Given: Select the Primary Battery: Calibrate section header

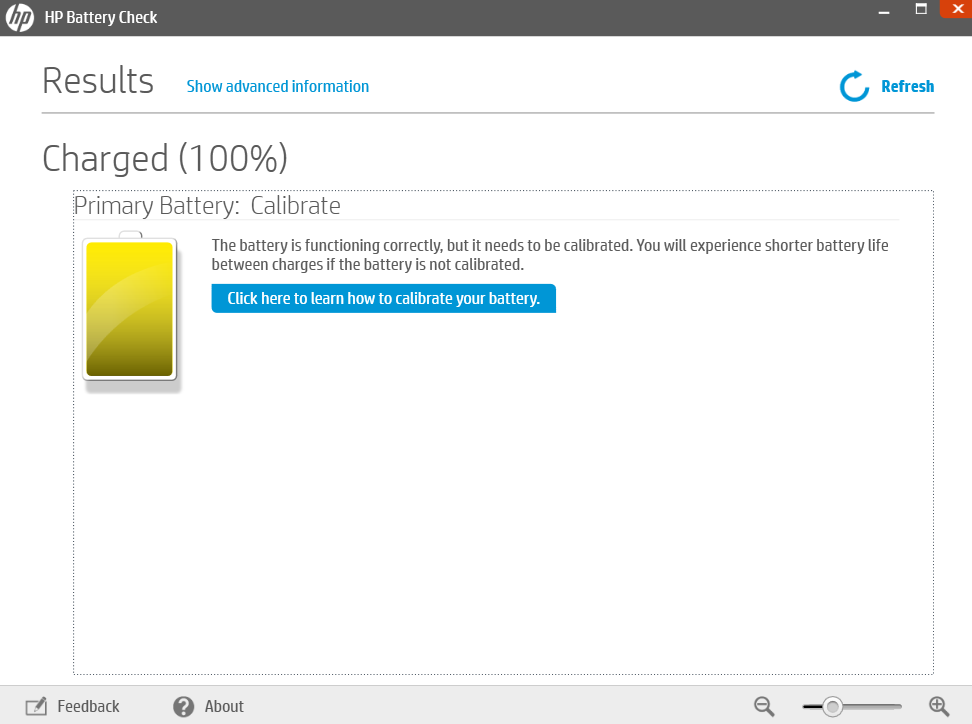Looking at the screenshot, I should coord(207,205).
